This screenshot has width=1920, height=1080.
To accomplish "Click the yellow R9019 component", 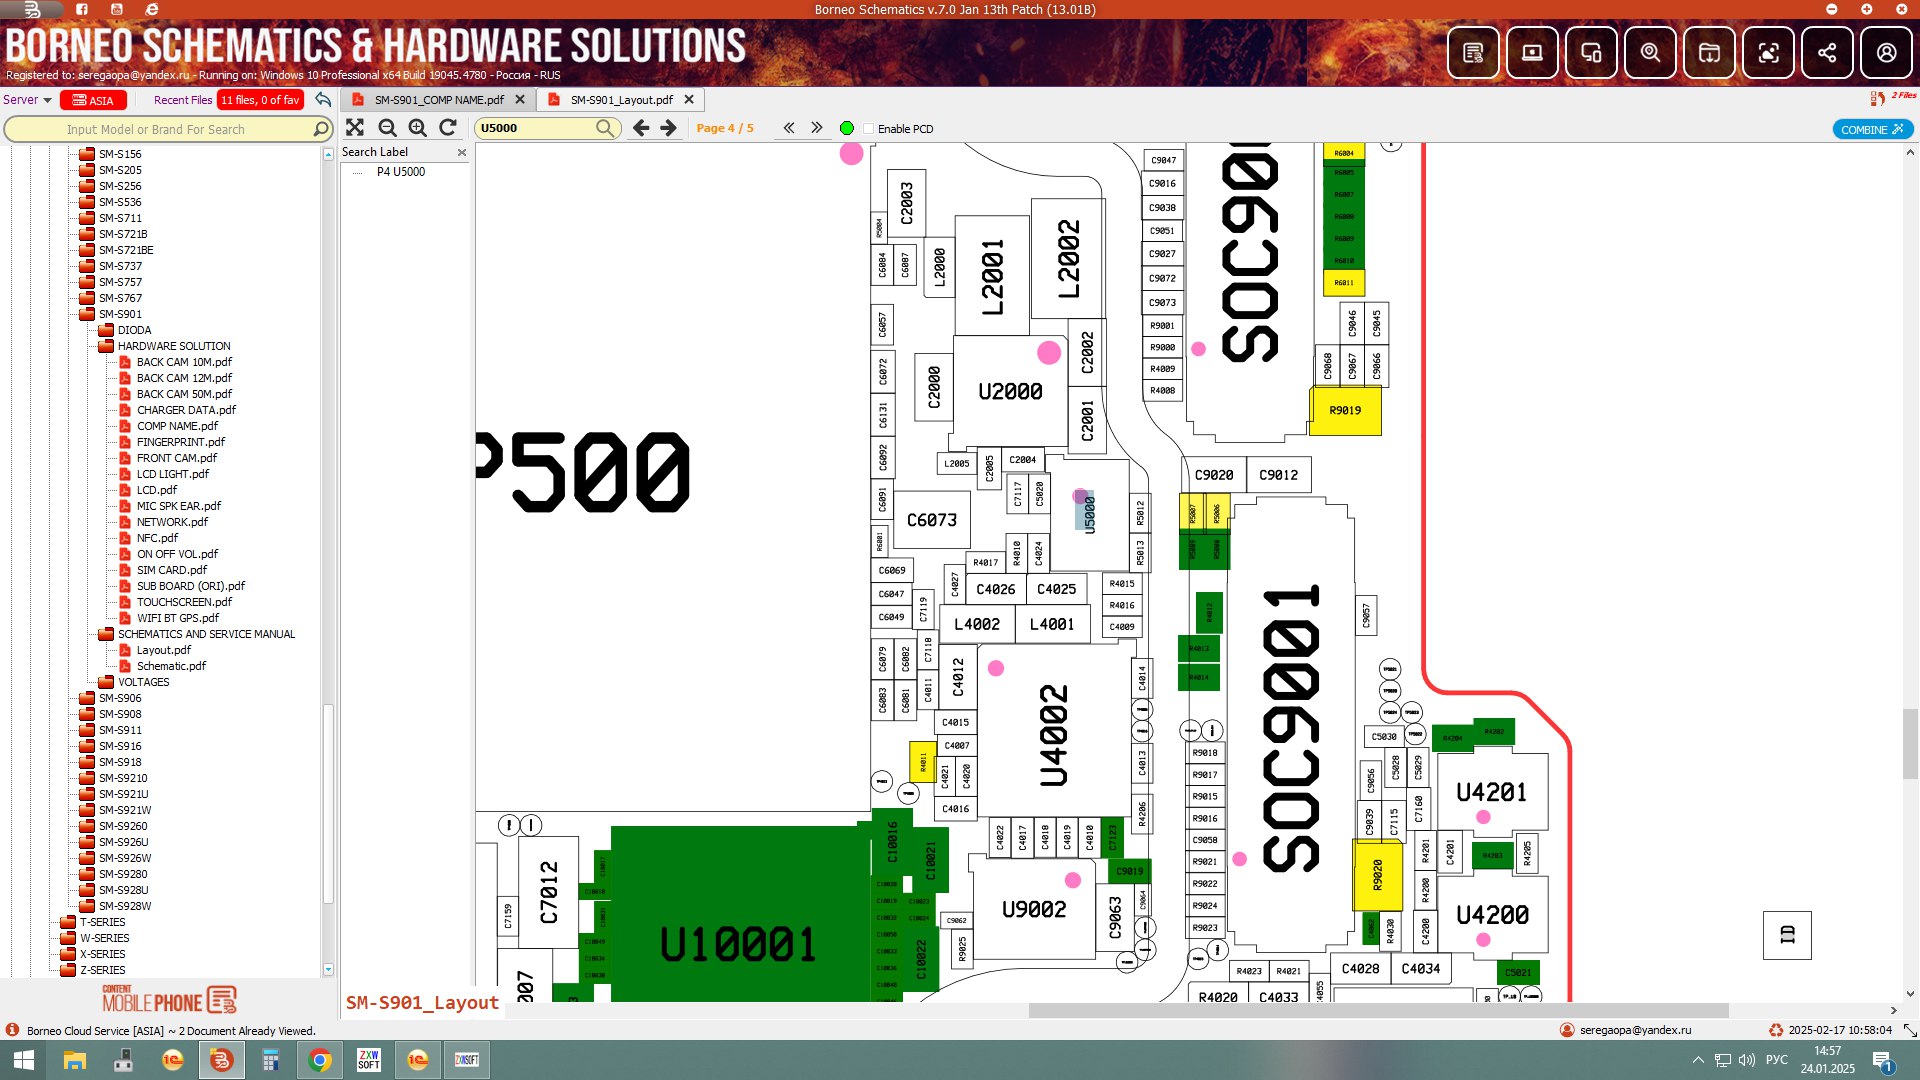I will coord(1345,410).
